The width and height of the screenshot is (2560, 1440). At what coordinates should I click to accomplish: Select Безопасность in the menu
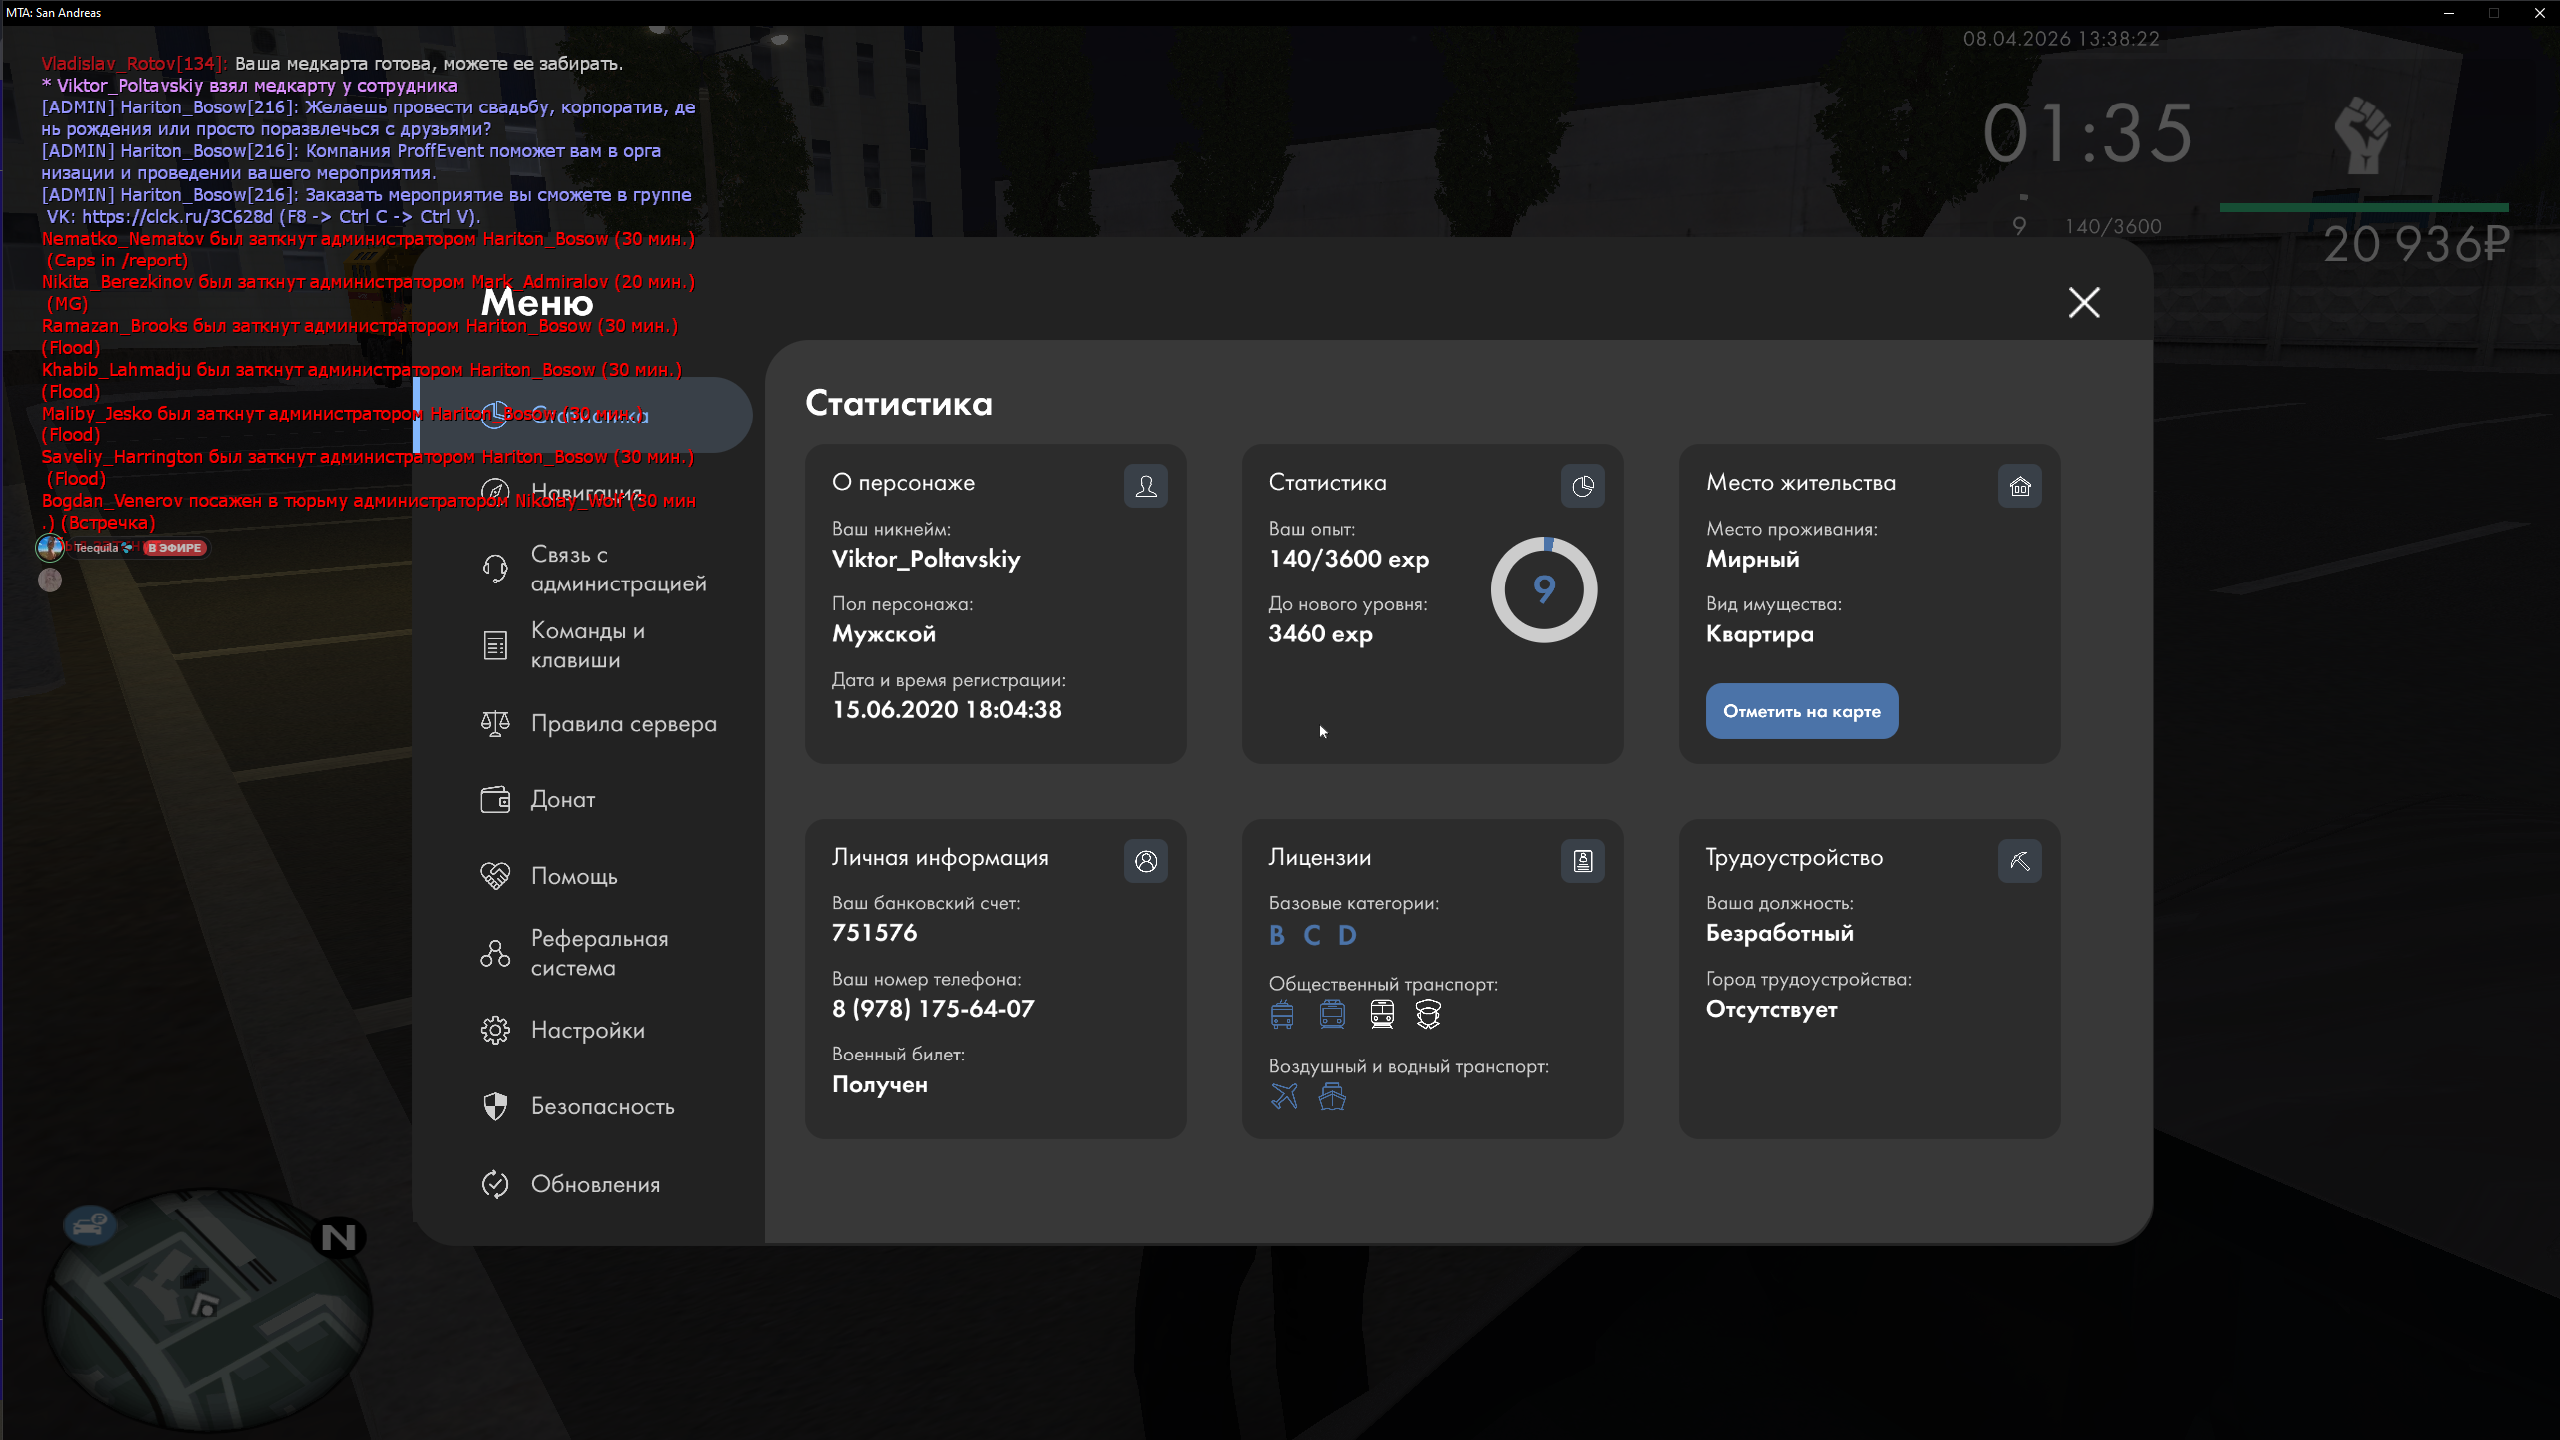(602, 1106)
